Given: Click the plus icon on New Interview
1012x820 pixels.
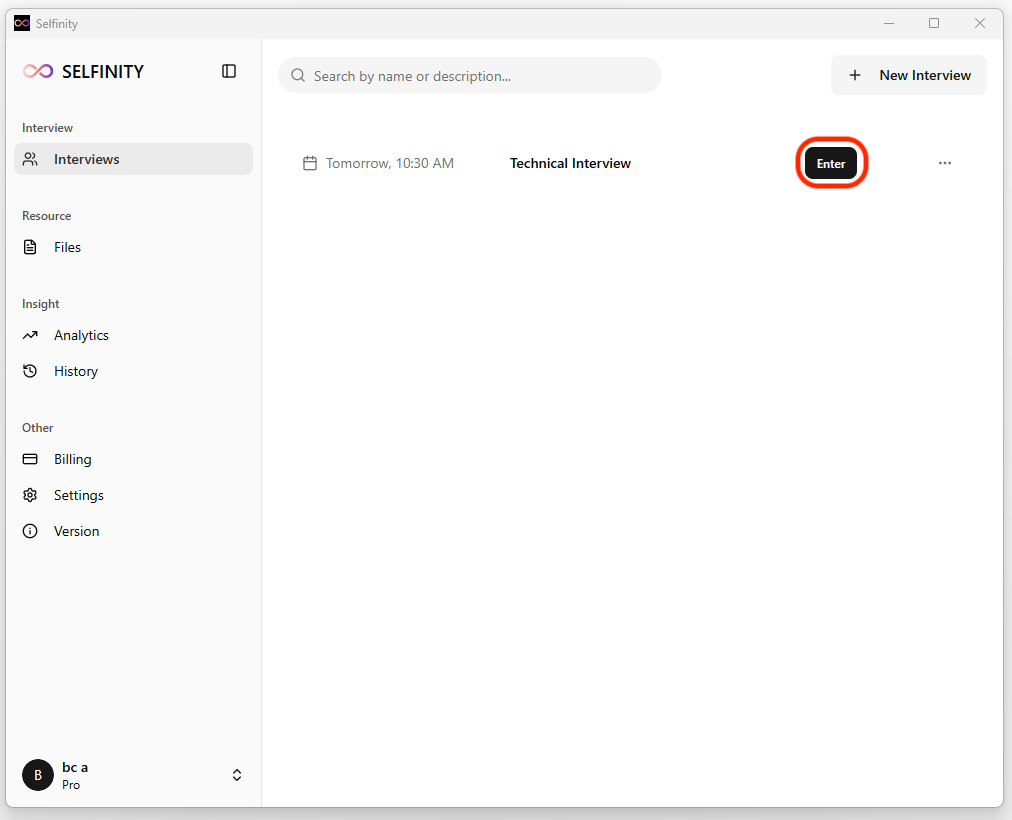Looking at the screenshot, I should [x=855, y=75].
